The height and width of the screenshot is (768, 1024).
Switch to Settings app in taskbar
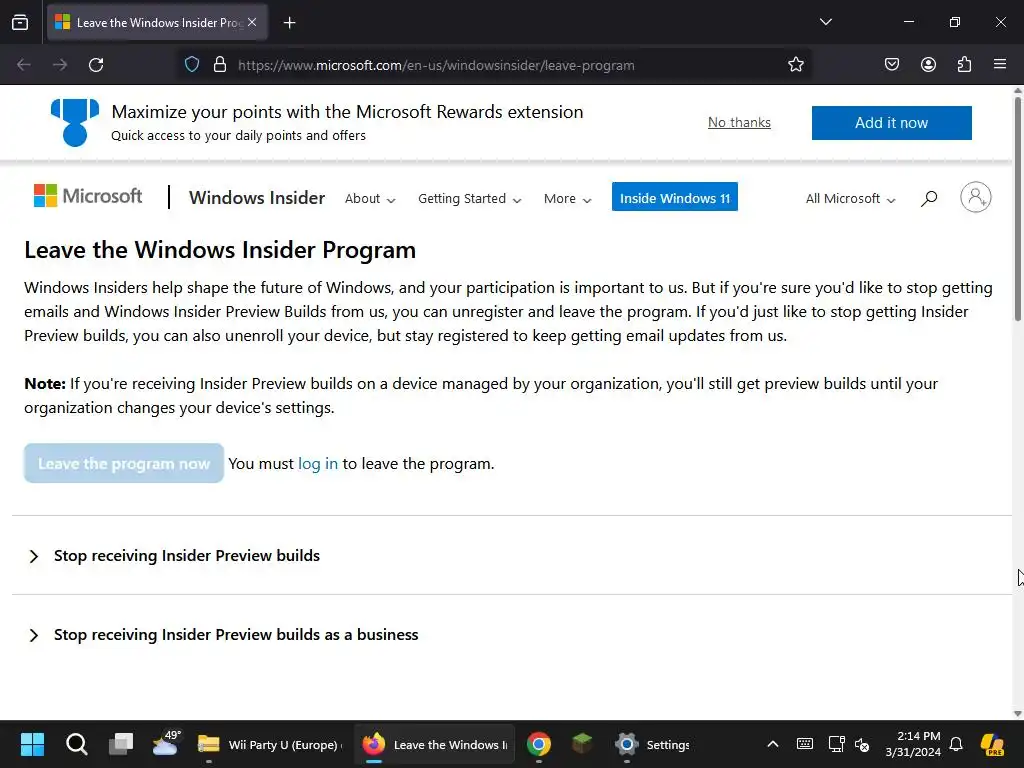click(652, 744)
